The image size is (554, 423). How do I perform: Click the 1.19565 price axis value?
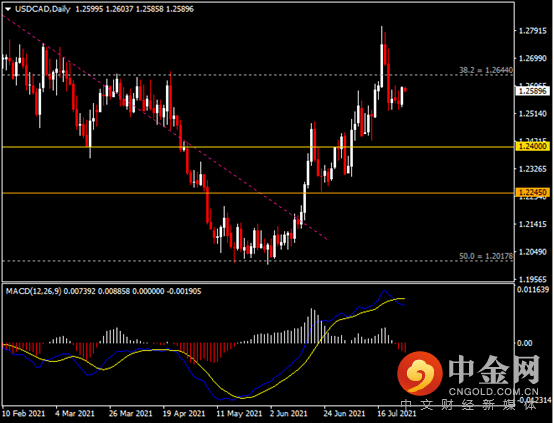pos(532,279)
